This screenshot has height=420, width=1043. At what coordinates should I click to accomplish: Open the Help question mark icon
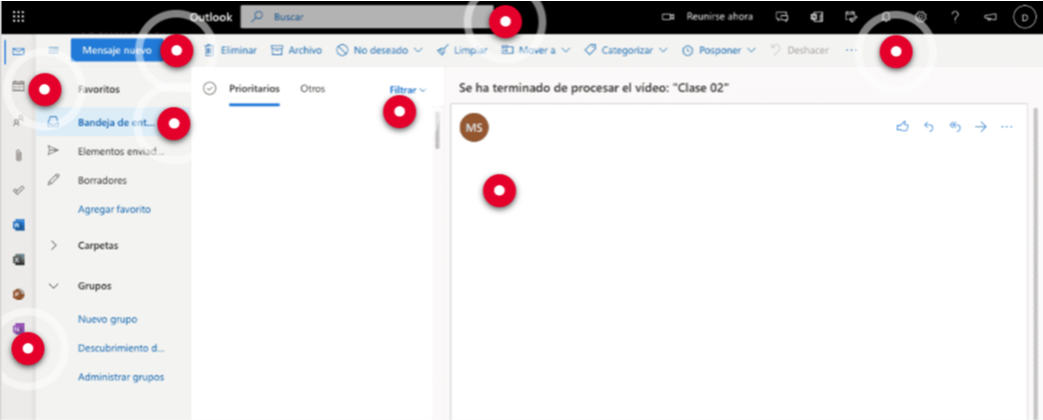click(955, 17)
